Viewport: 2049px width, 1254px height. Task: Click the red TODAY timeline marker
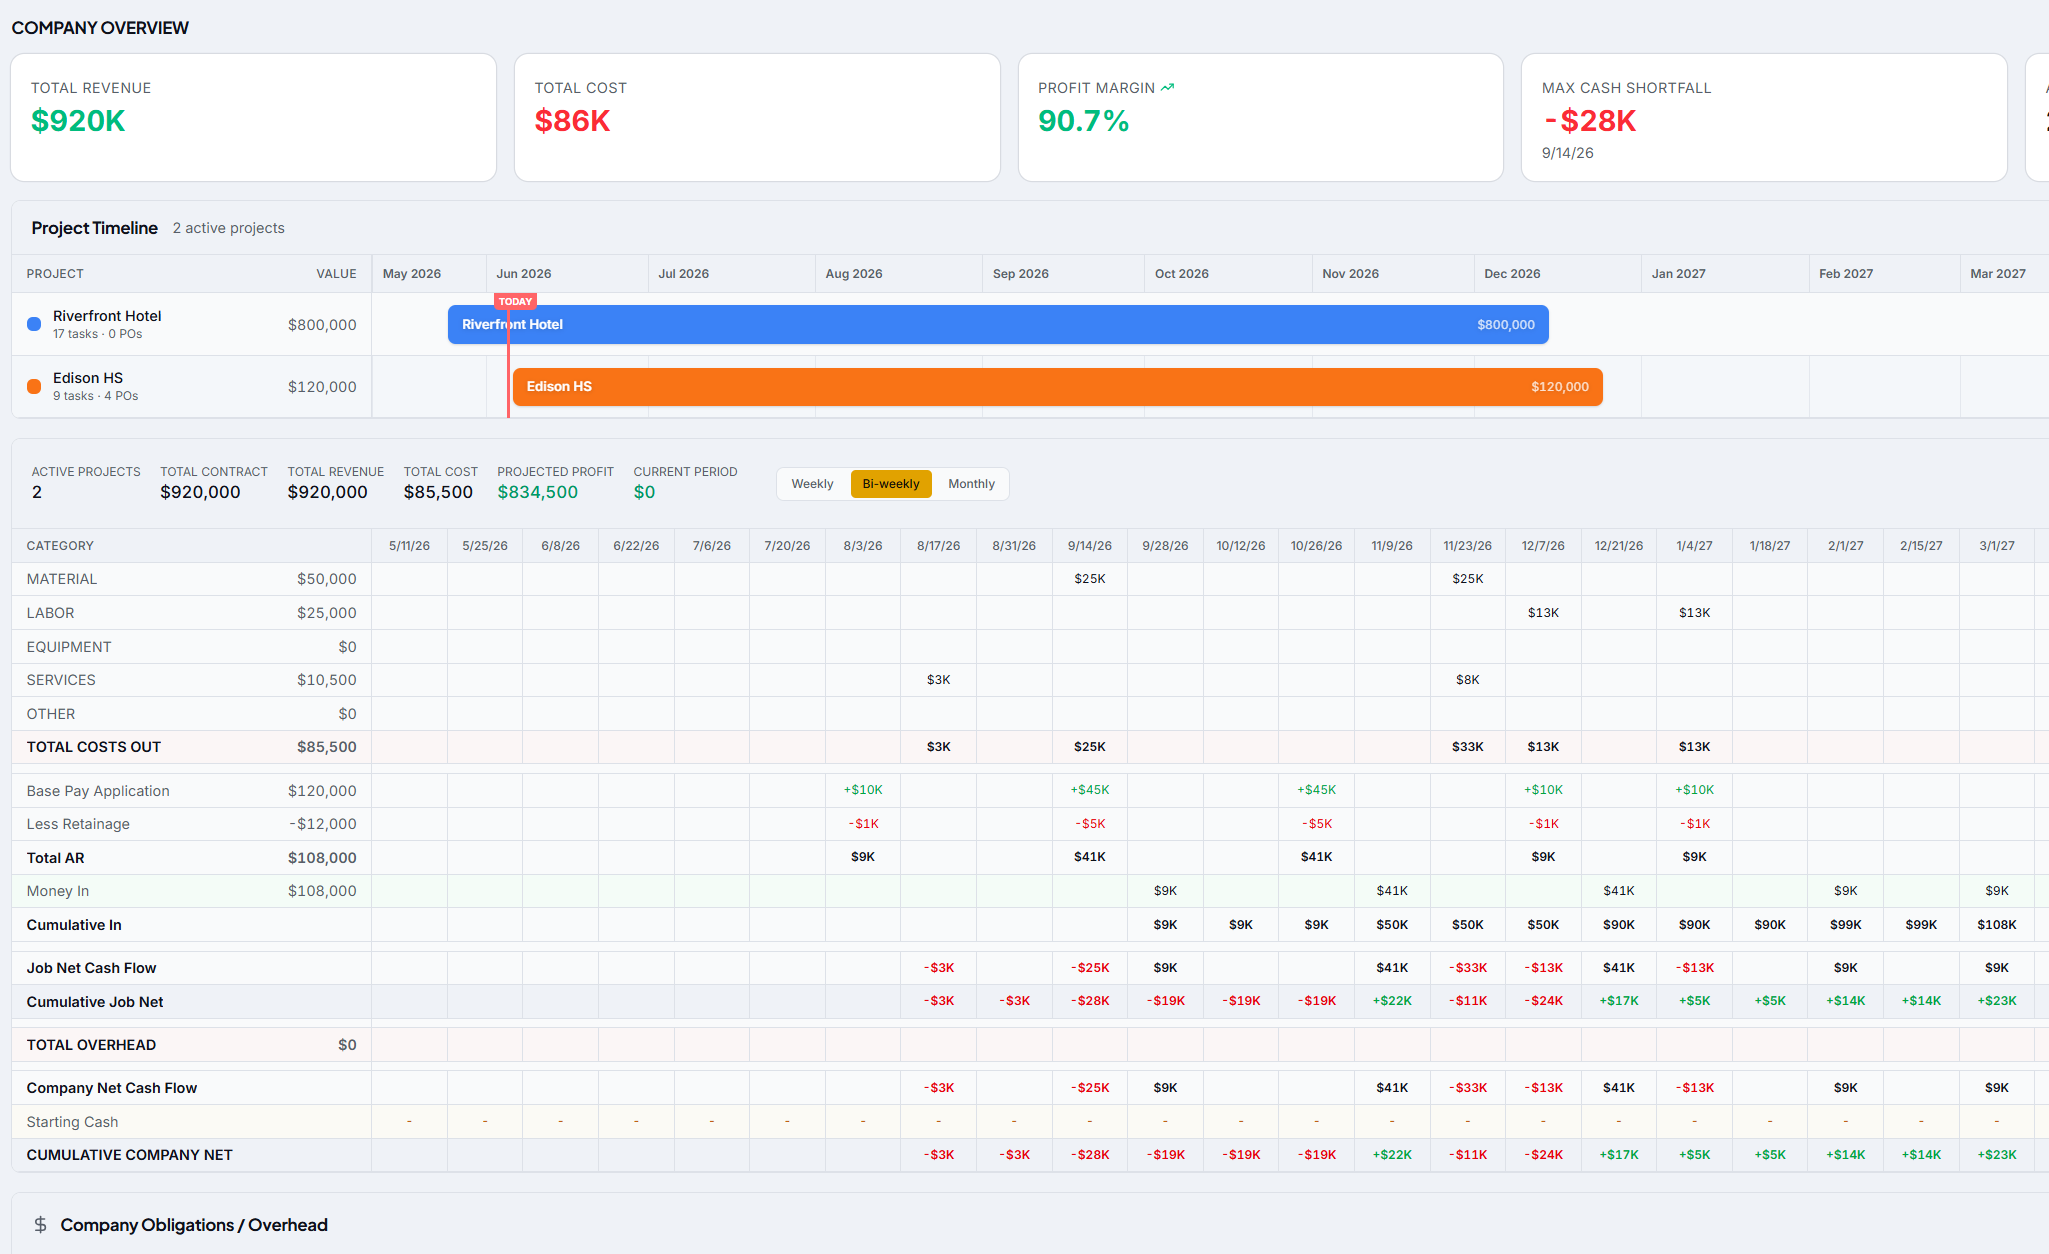pos(515,301)
